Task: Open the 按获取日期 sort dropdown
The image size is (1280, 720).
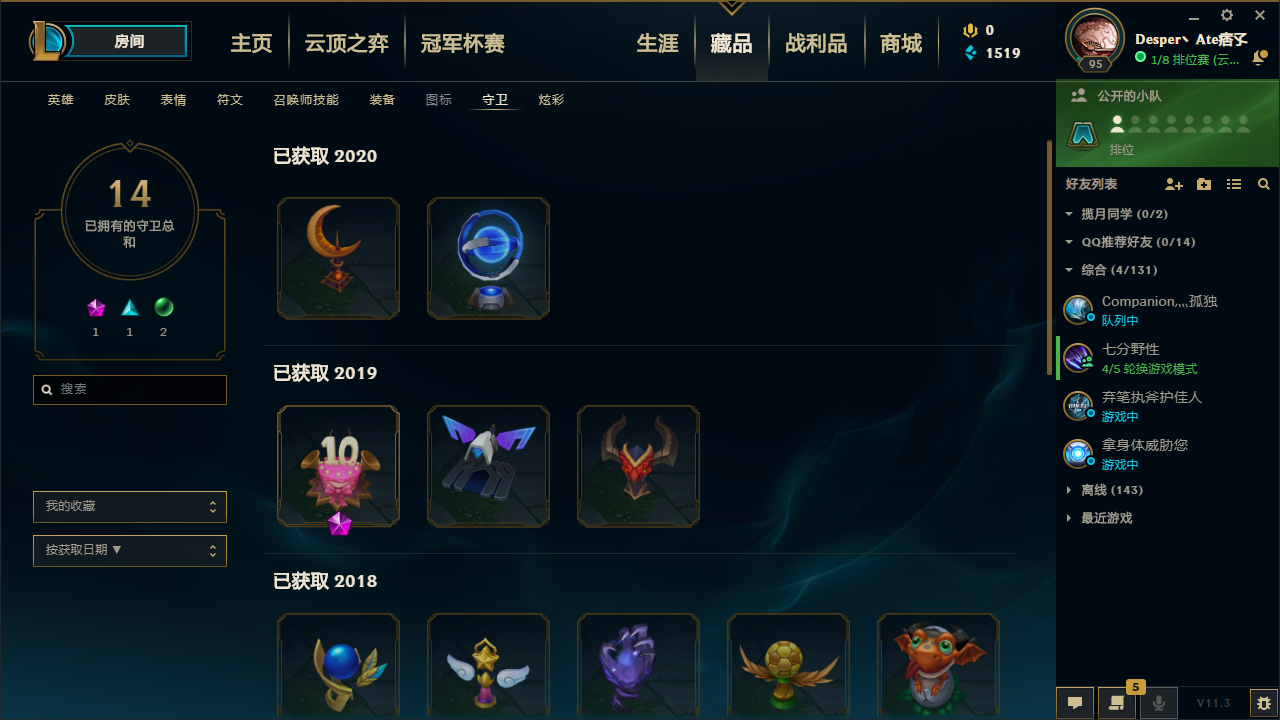Action: 130,551
